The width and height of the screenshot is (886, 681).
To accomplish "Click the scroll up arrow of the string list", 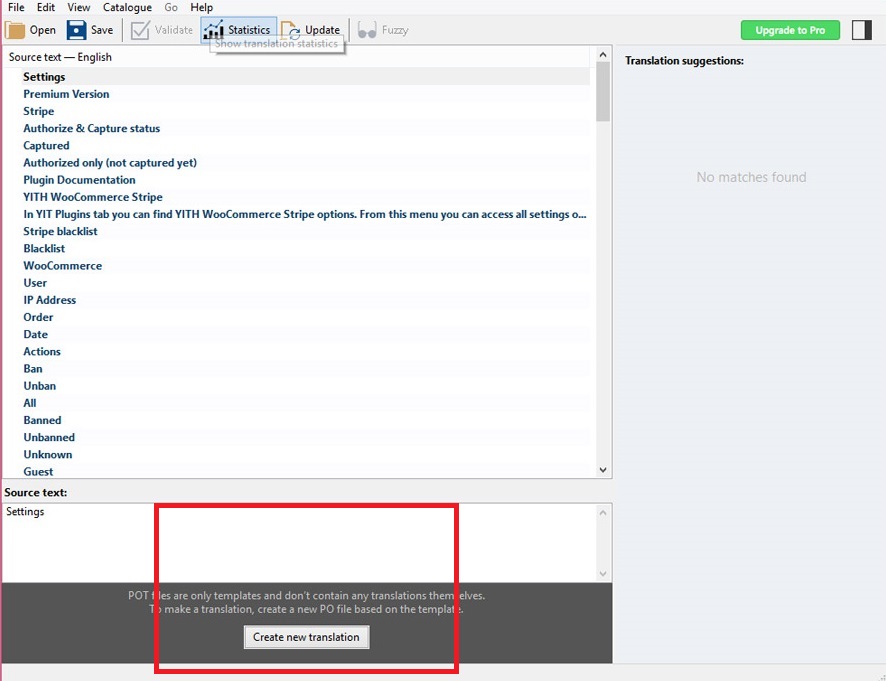I will pyautogui.click(x=603, y=55).
